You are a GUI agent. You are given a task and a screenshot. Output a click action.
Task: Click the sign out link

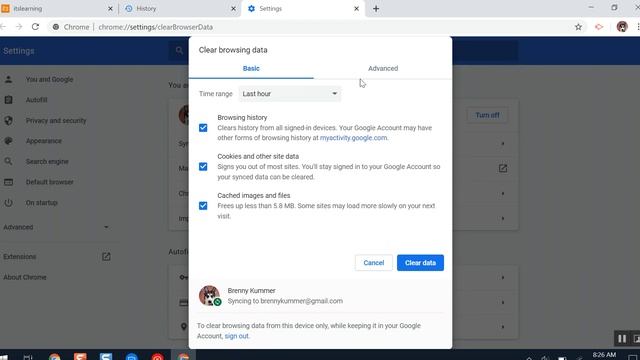[x=236, y=336]
